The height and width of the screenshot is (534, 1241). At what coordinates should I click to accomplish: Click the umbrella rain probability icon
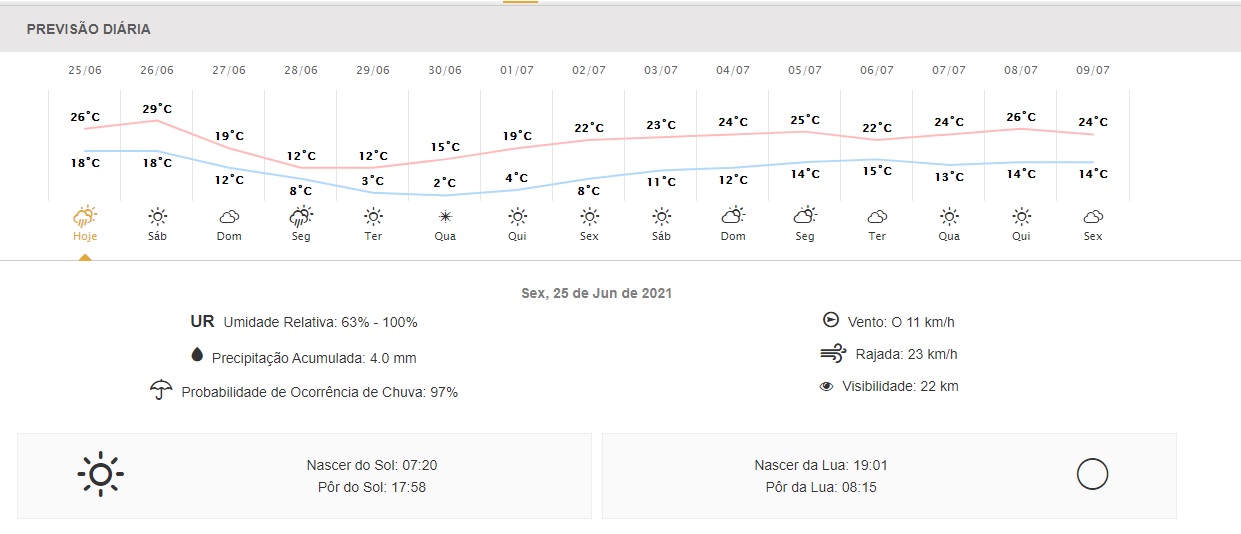click(161, 390)
